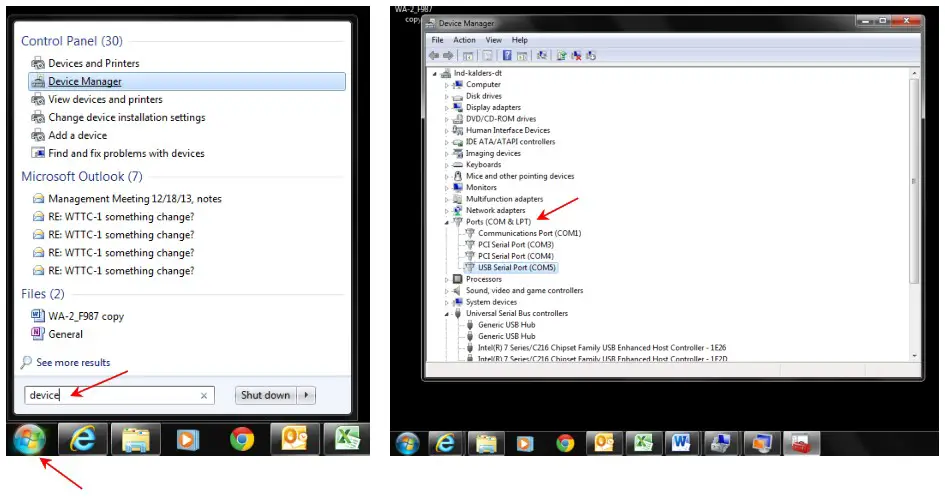
Task: Open Excel in taskbar below Device Manager window
Action: click(642, 443)
